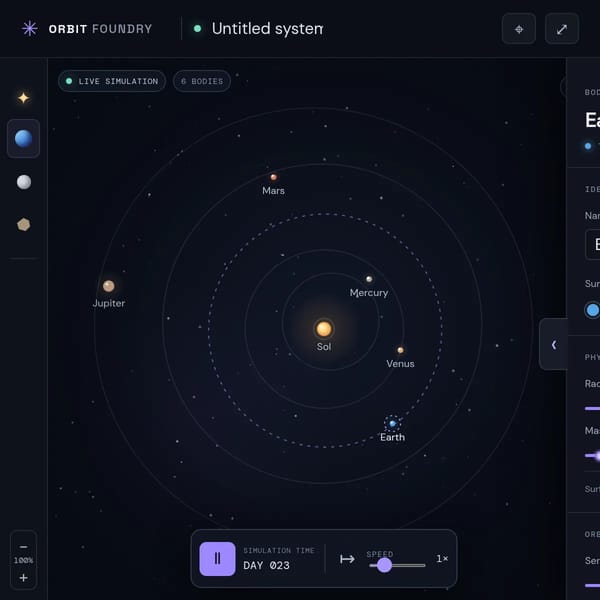600x600 pixels.
Task: Select the Jupiter planet
Action: [x=109, y=286]
